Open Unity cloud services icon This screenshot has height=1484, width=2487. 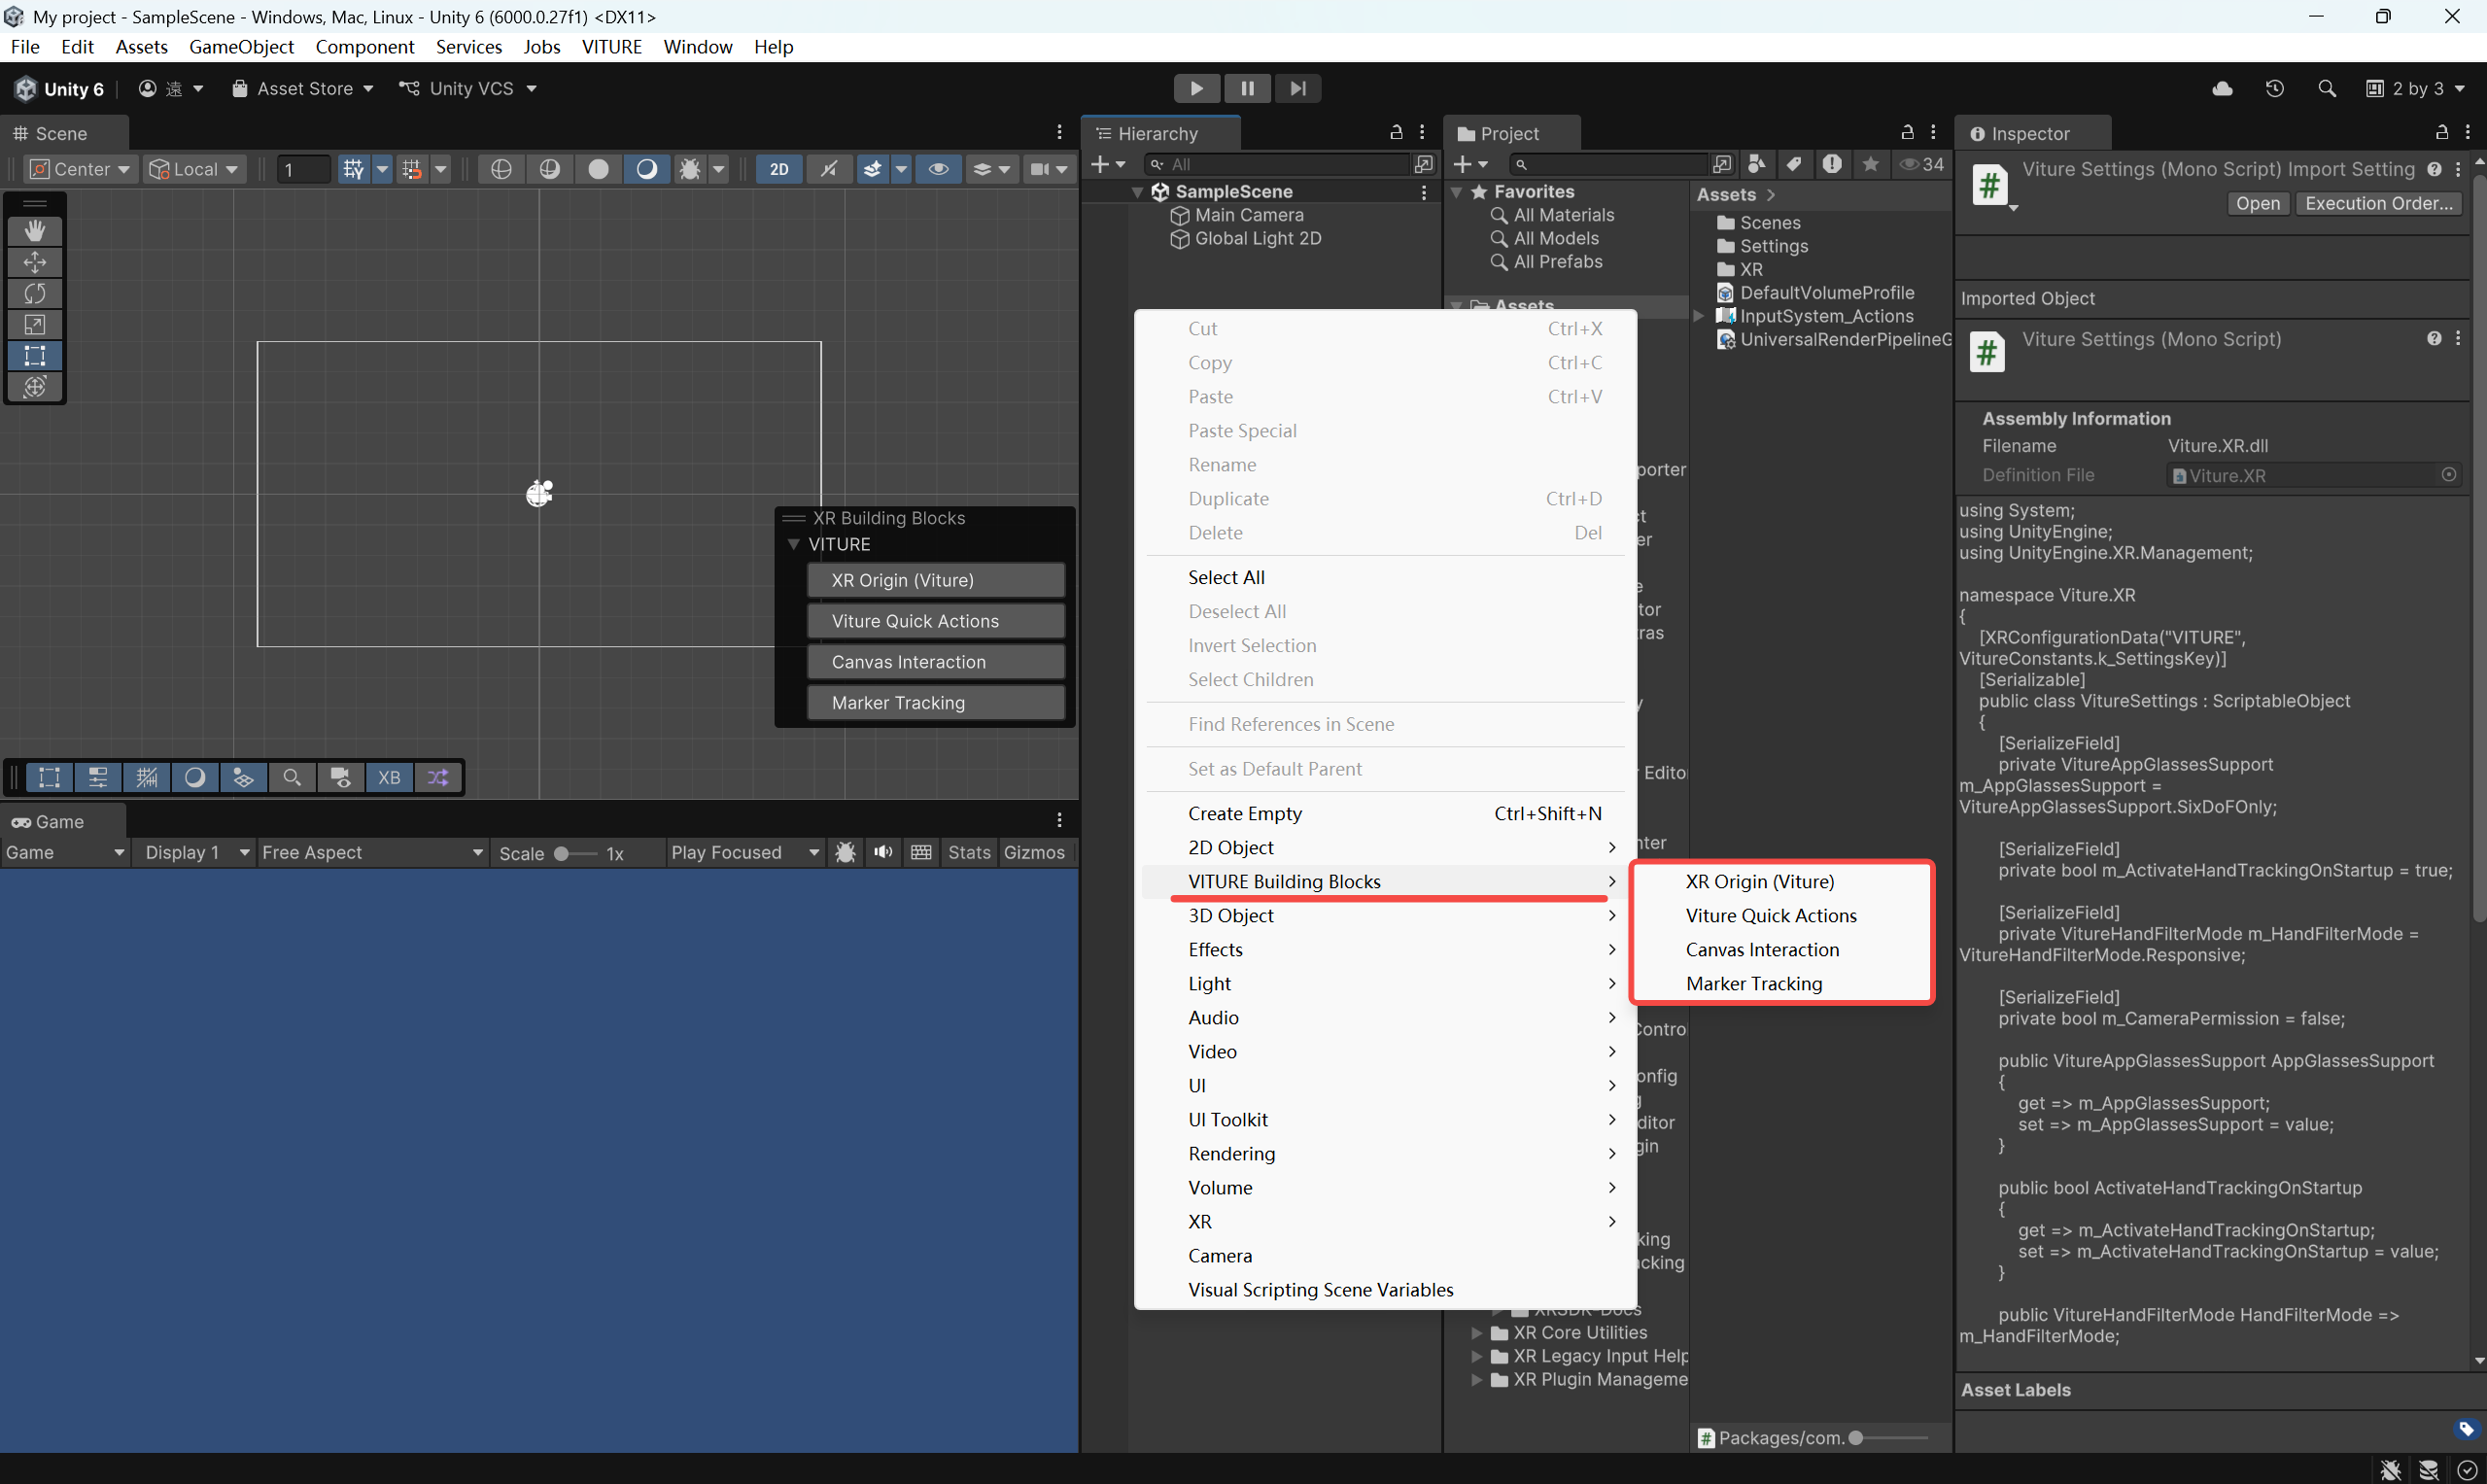click(x=2222, y=88)
